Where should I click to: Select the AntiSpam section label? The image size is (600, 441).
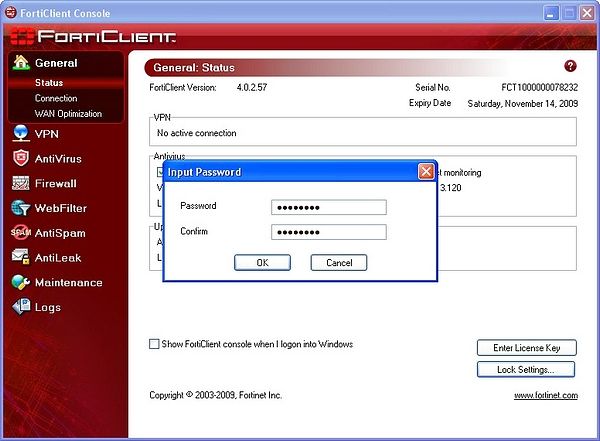(x=60, y=233)
